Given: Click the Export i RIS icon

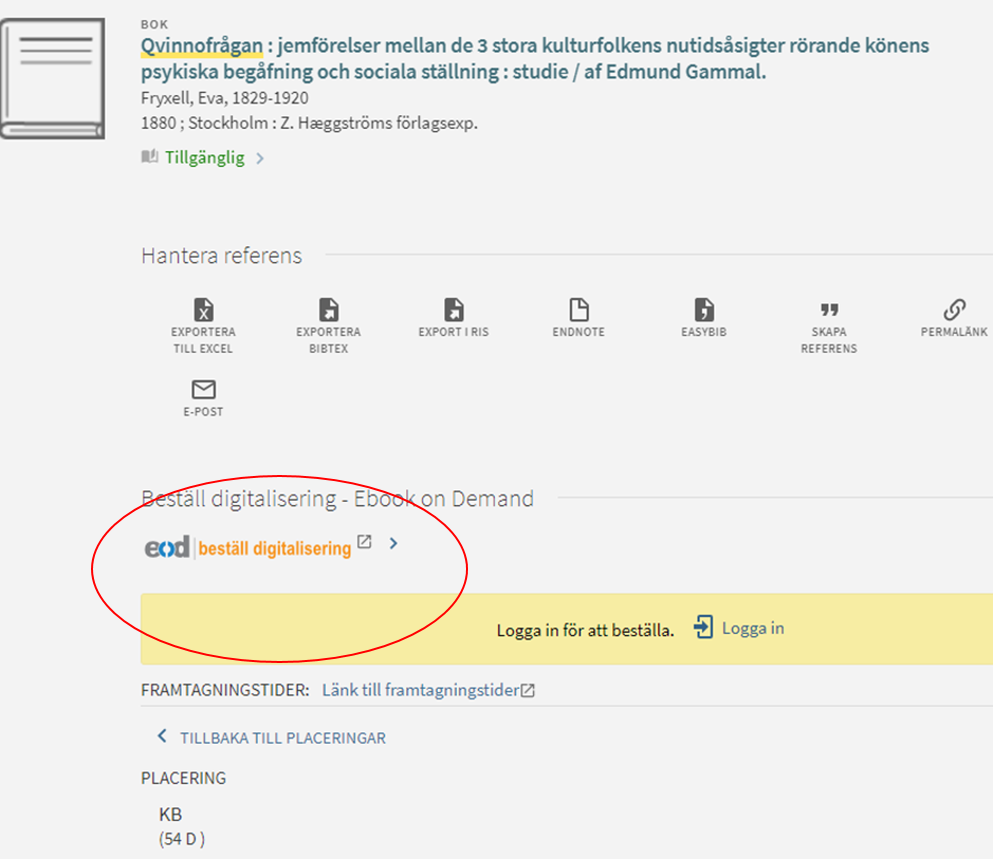Looking at the screenshot, I should click(453, 310).
